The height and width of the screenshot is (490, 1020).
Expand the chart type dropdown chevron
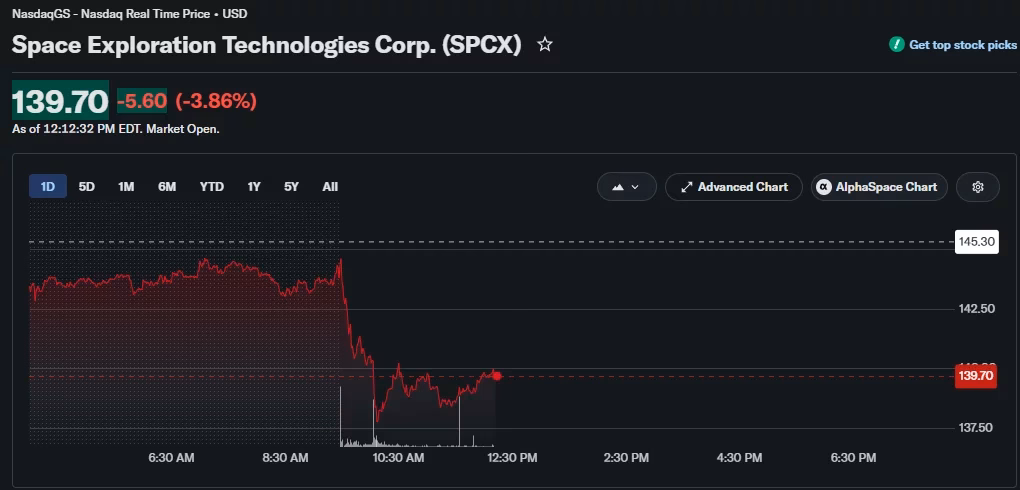[635, 187]
